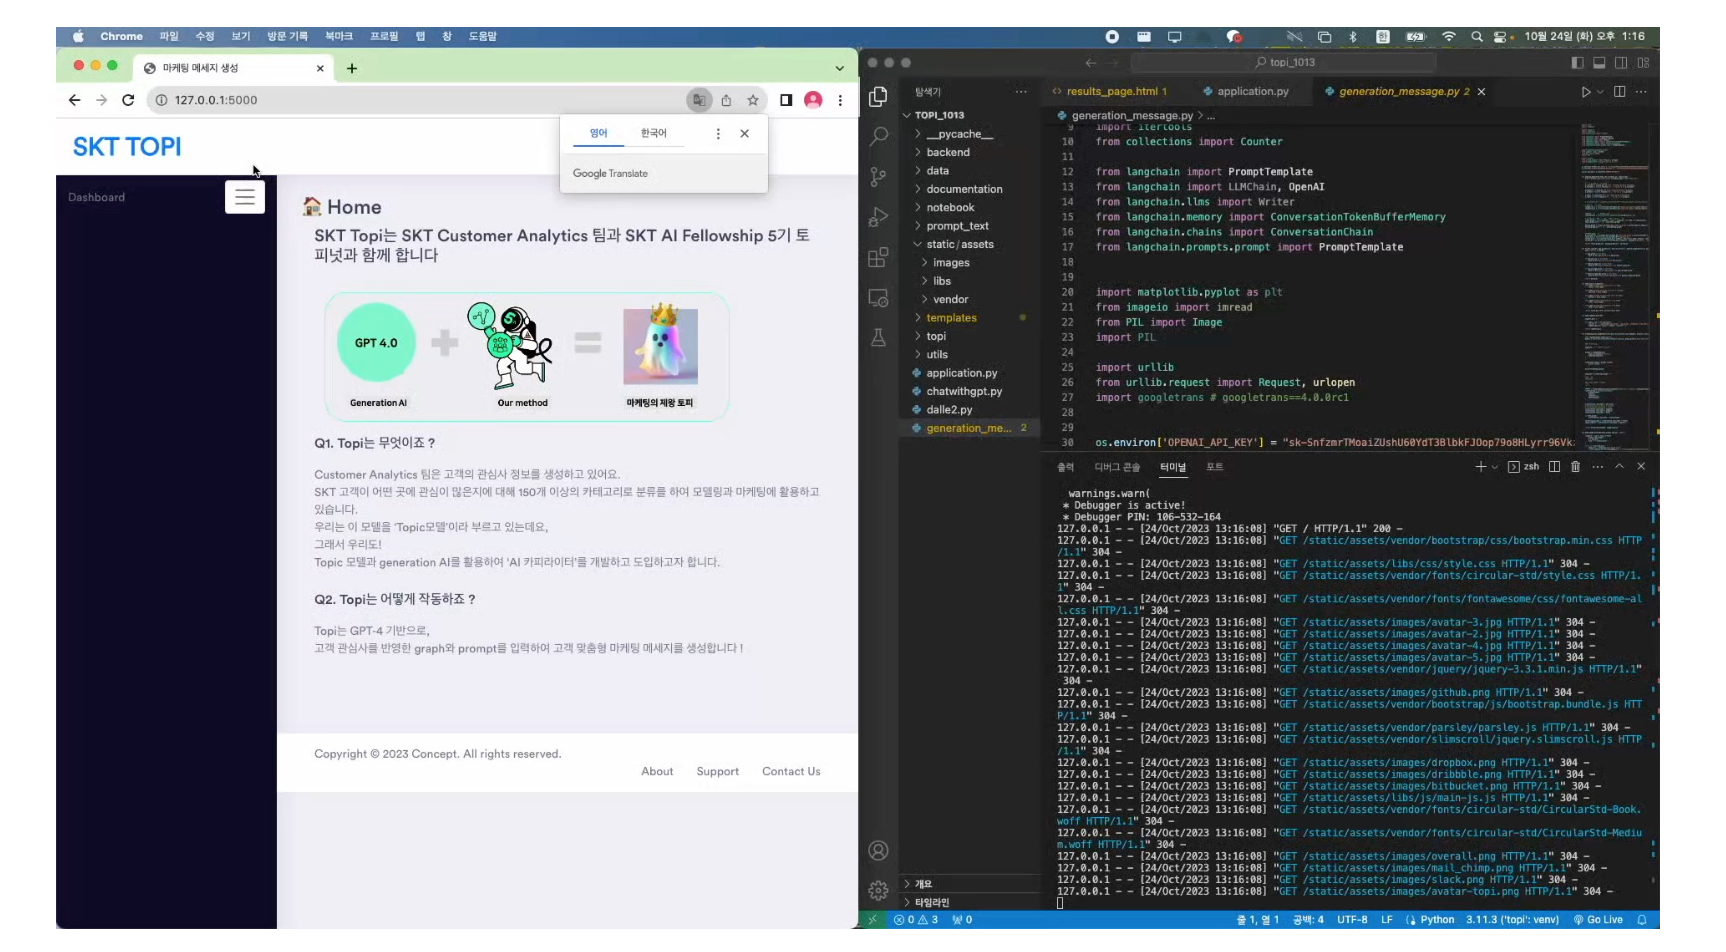Image resolution: width=1726 pixels, height=952 pixels.
Task: Open the Explorer view in VS Code
Action: pyautogui.click(x=878, y=97)
